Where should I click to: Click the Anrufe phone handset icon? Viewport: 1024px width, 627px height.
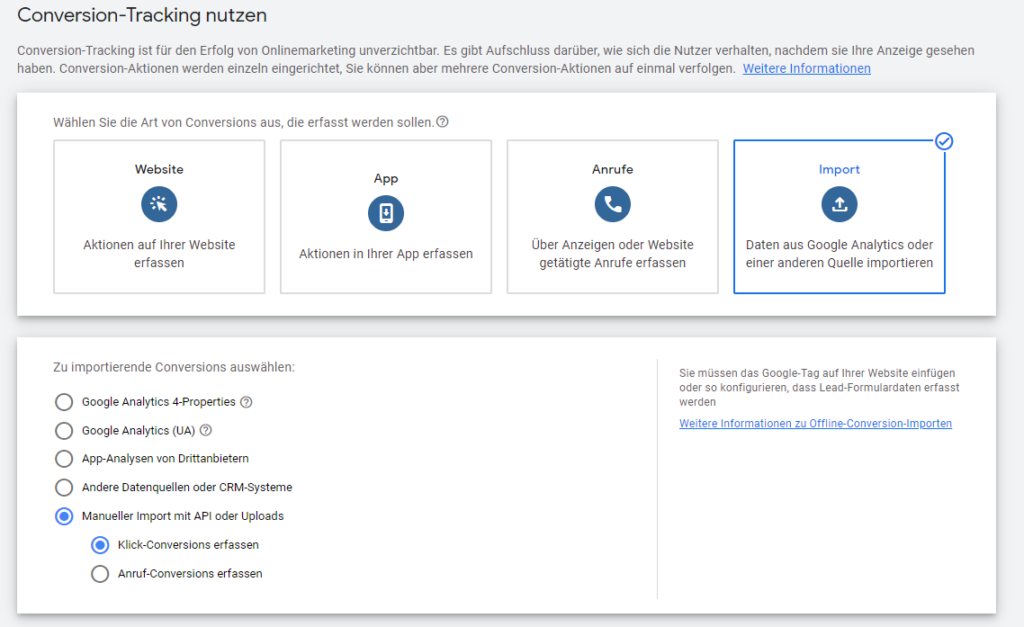pos(613,204)
